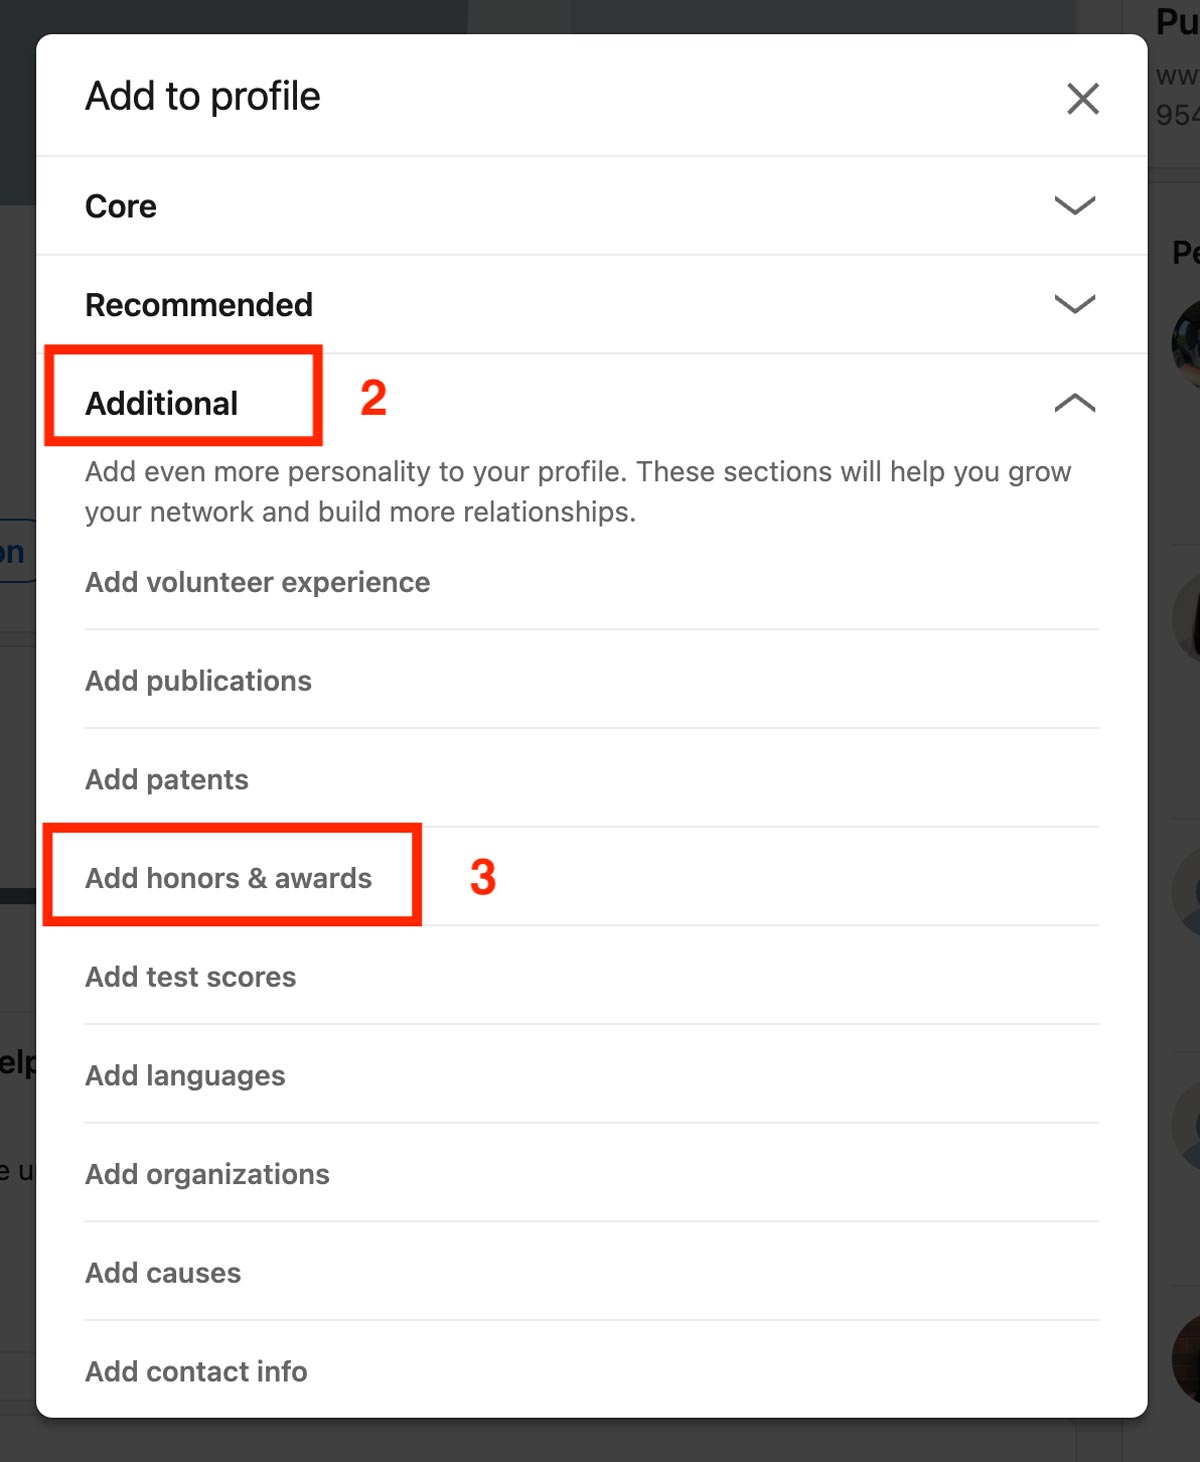Close the Add to profile dialog
This screenshot has height=1462, width=1200.
click(1082, 99)
